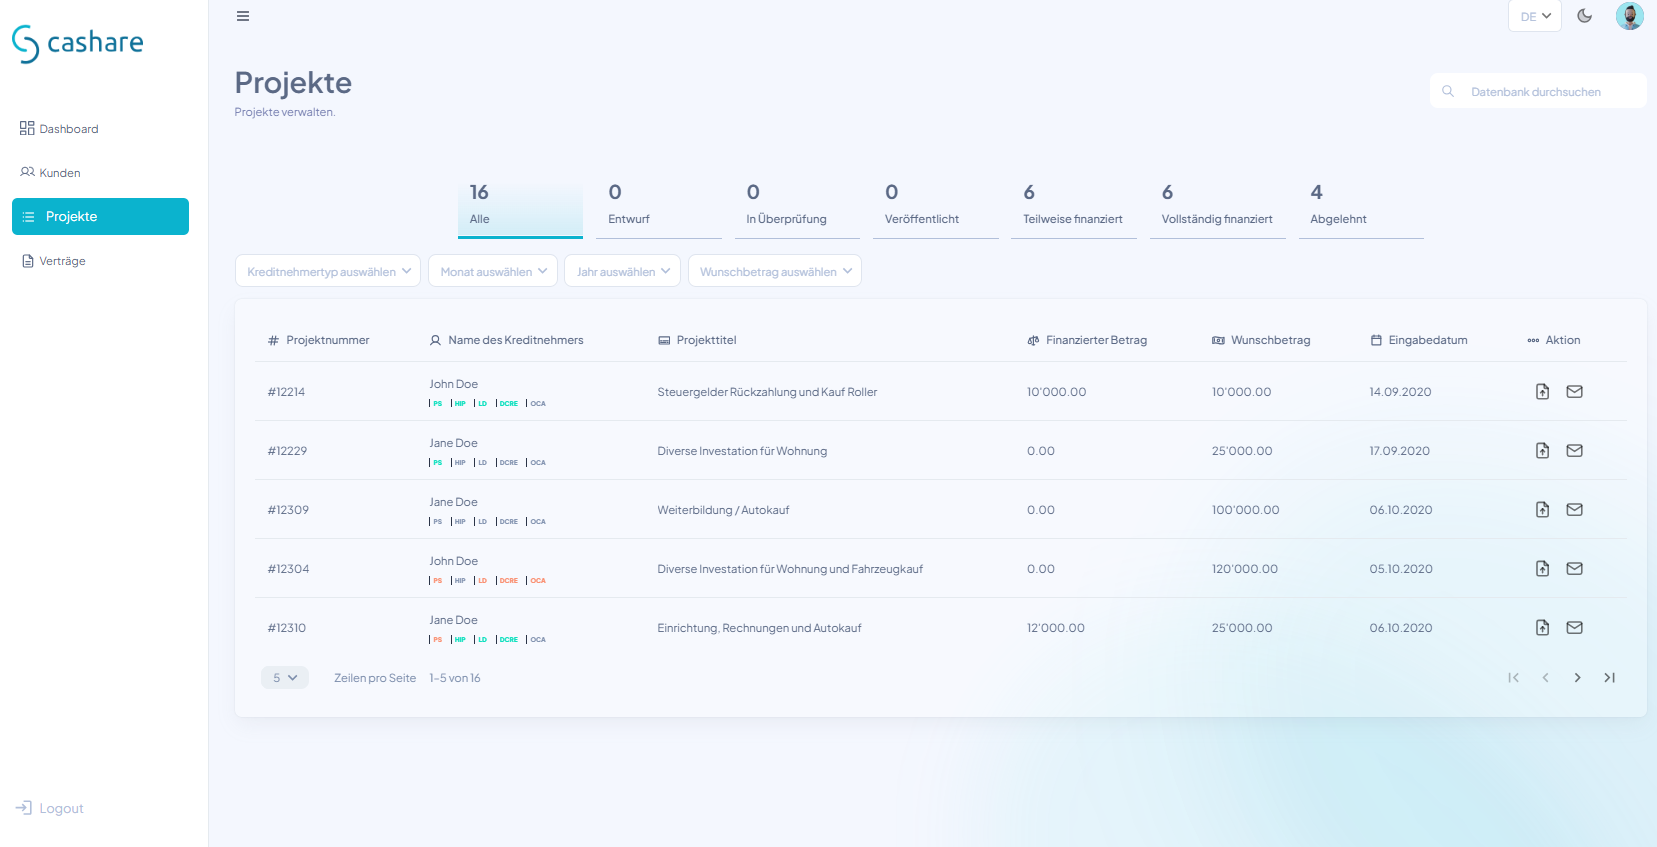Open Verträge in the sidebar
Screen dimensions: 1657x847
point(53,261)
